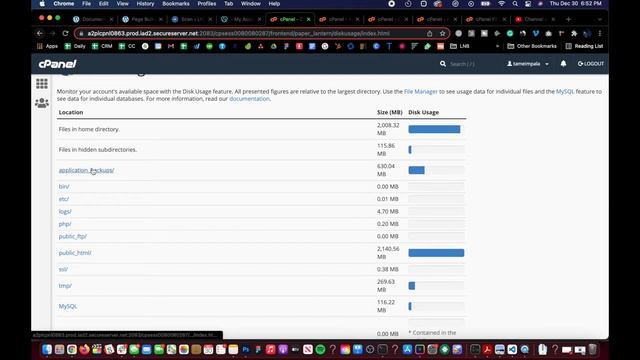Open the public_ftp/ directory link
The image size is (640, 360).
[73, 236]
